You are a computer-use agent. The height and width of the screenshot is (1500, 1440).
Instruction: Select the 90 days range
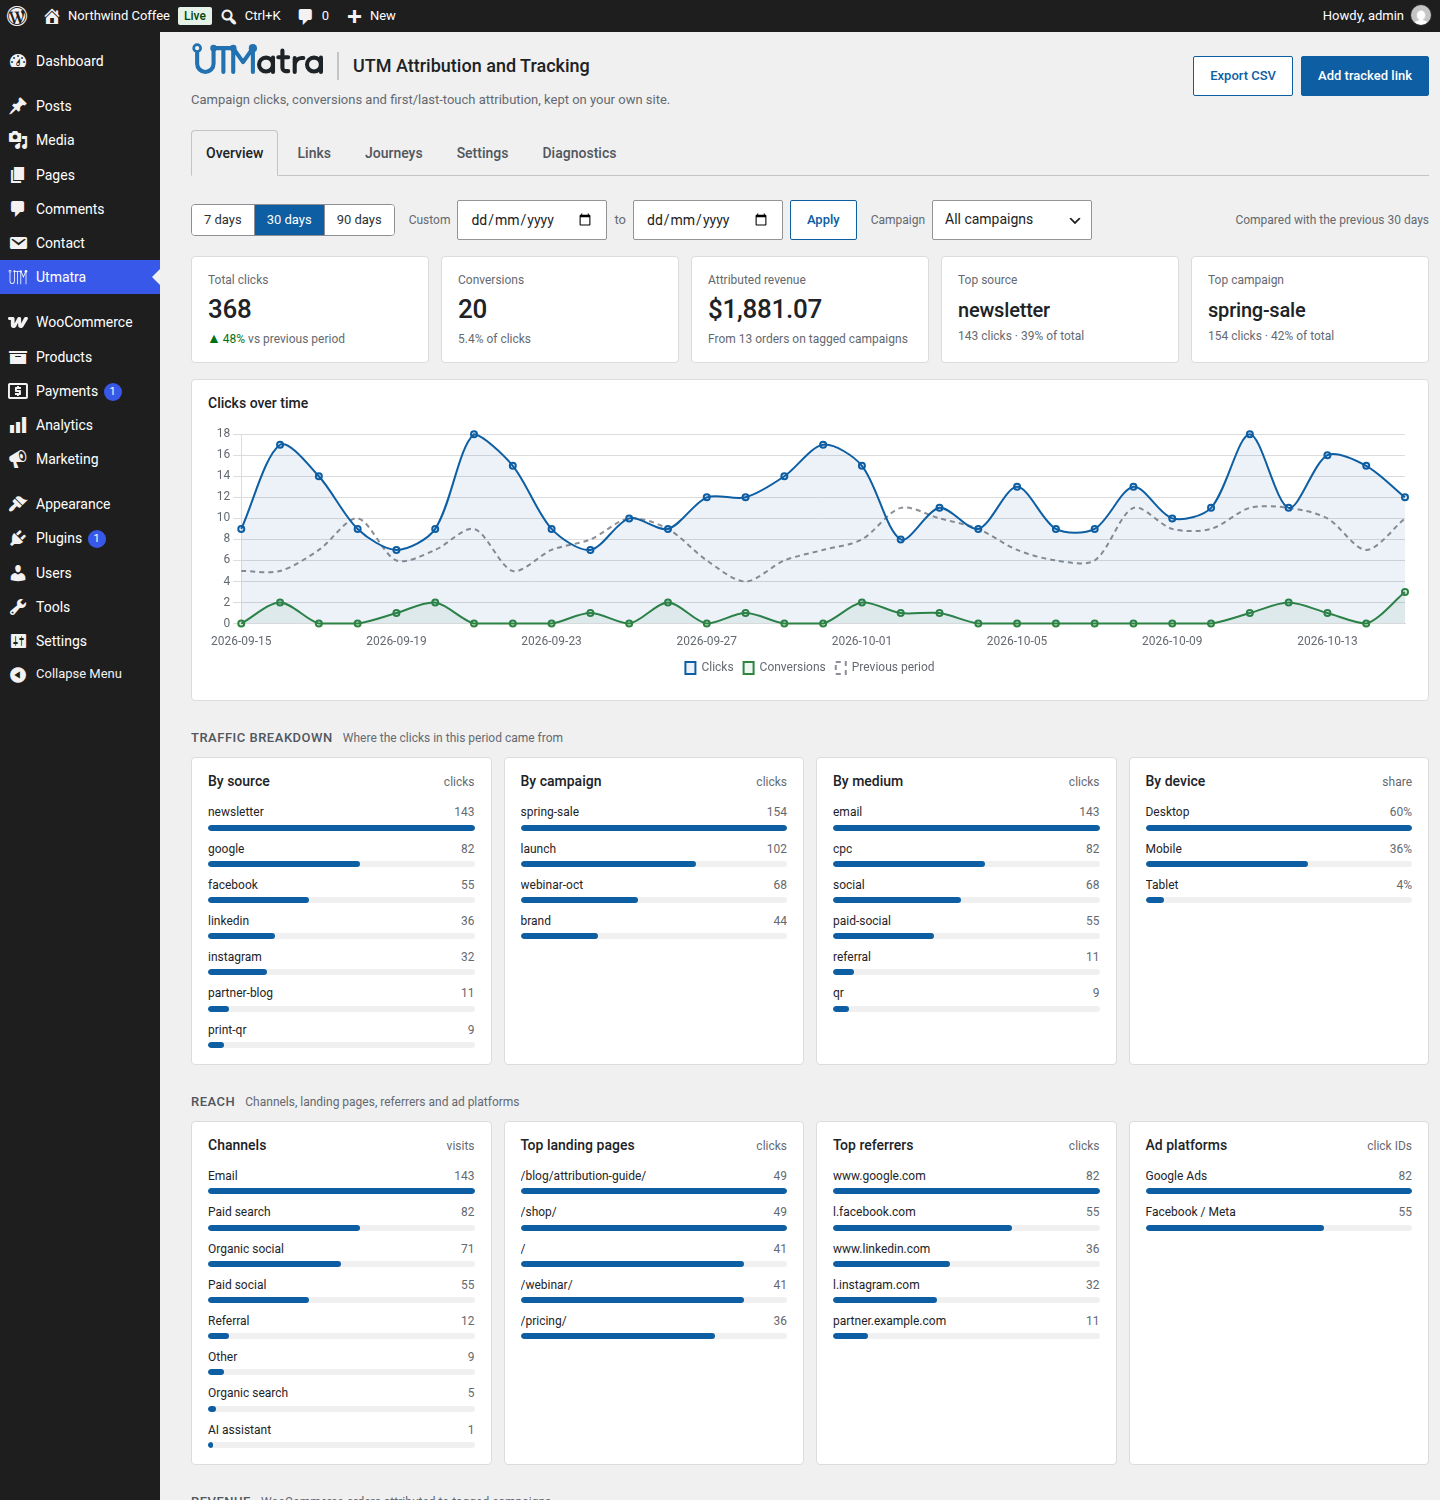pyautogui.click(x=359, y=220)
